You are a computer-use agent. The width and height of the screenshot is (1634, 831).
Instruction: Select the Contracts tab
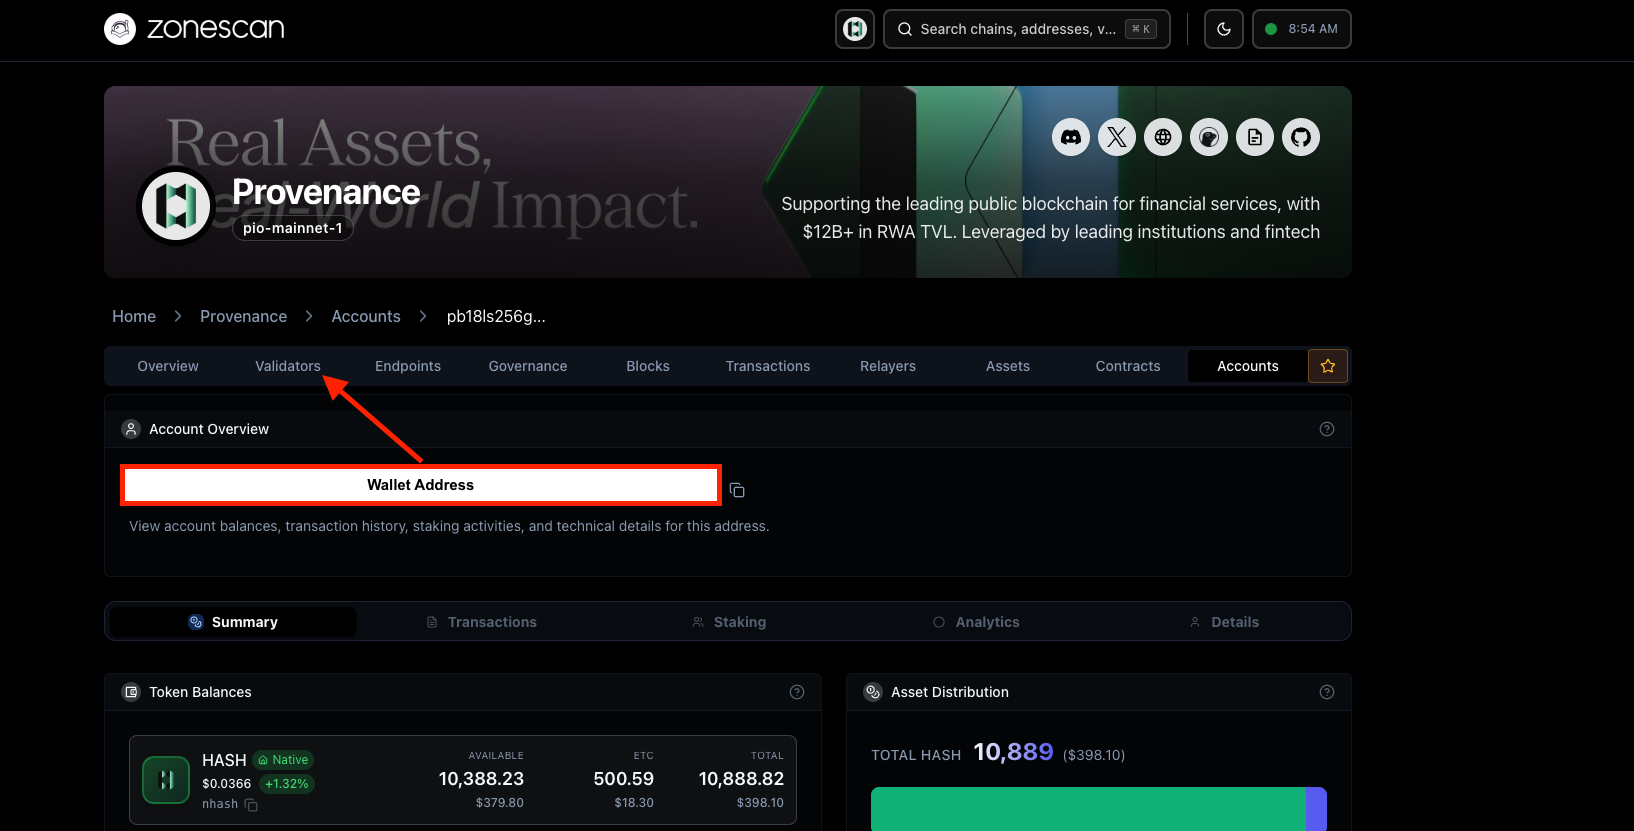1128,366
